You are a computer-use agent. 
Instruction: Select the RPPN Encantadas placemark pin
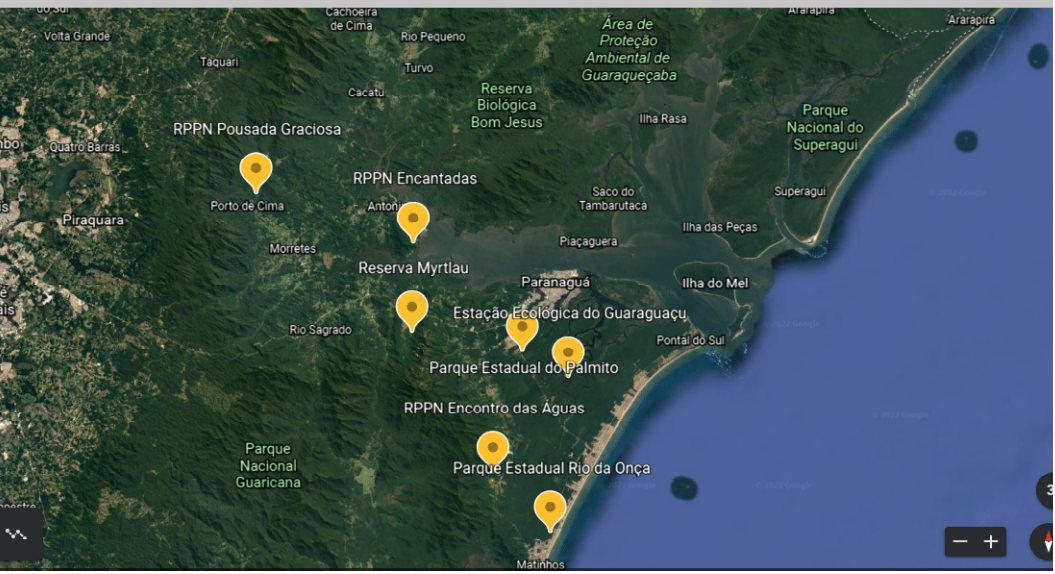pos(413,222)
